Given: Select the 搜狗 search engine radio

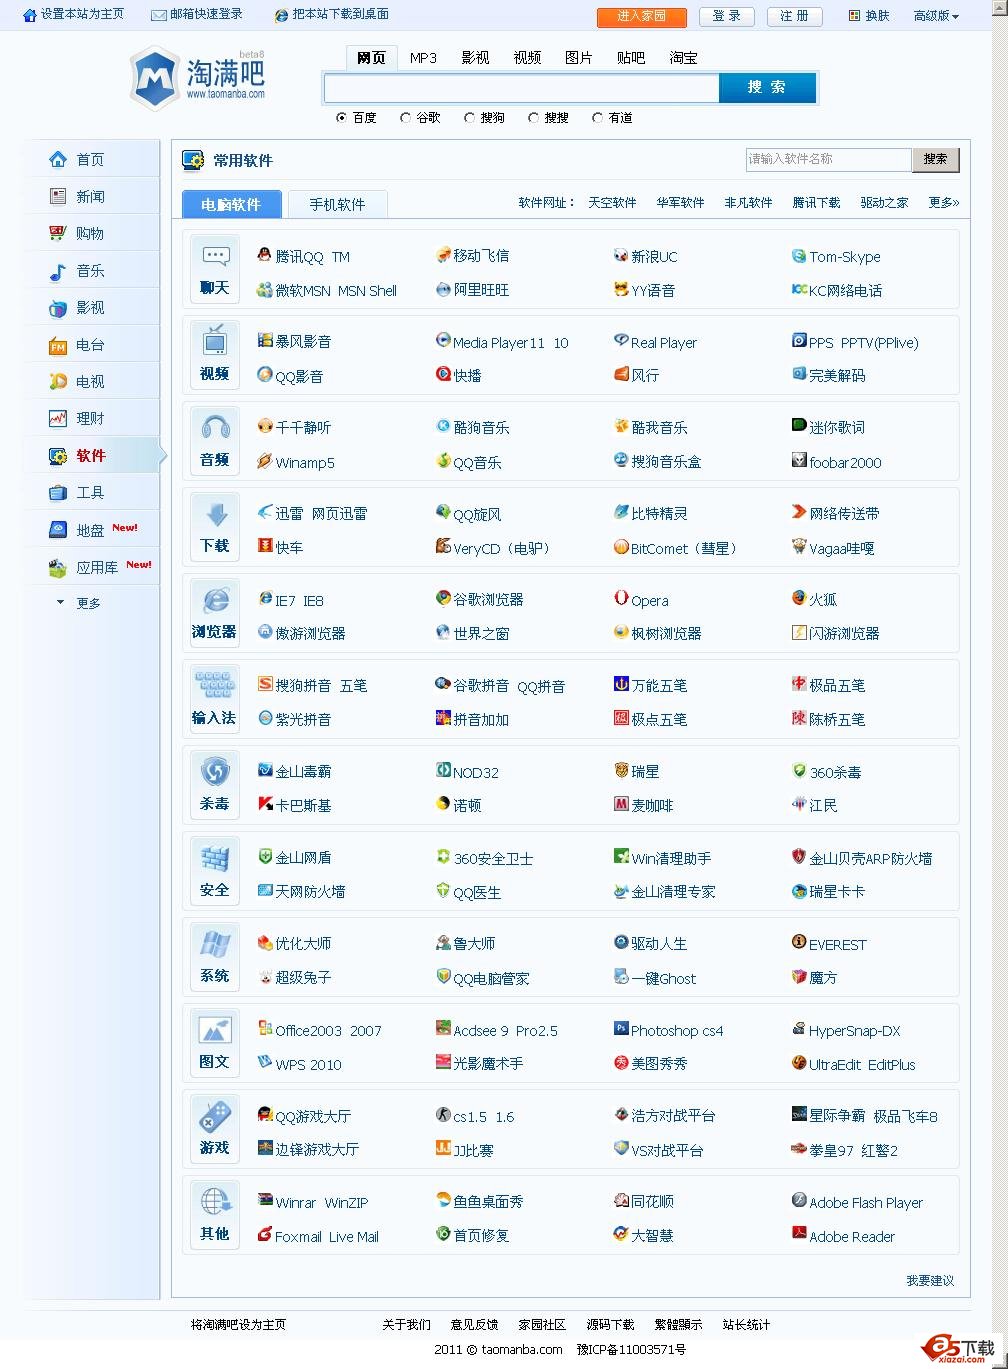Looking at the screenshot, I should point(469,118).
